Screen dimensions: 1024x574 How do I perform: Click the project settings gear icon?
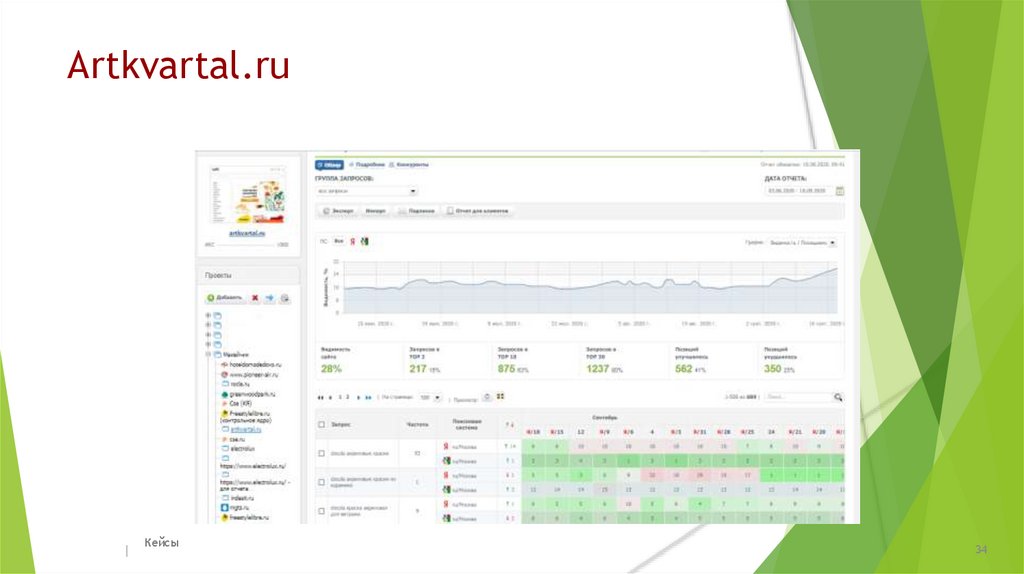(285, 298)
